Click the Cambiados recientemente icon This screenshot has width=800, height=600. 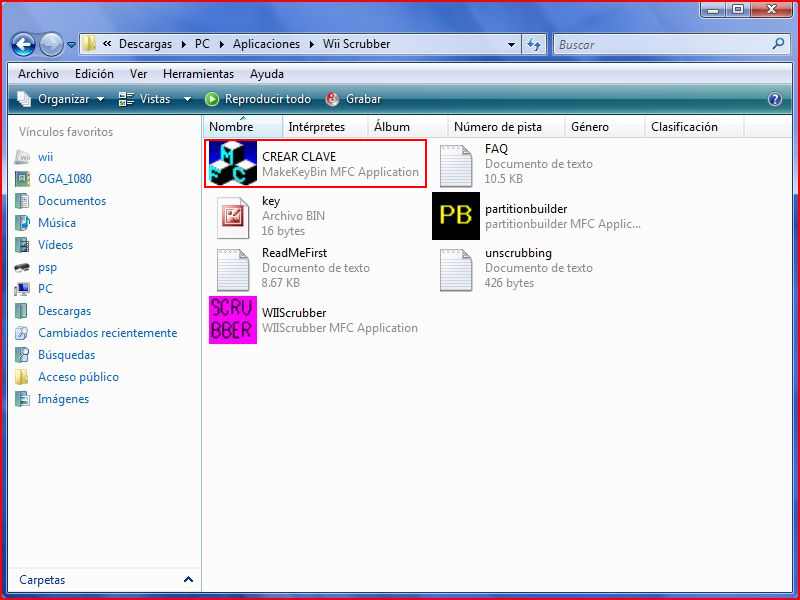[x=22, y=333]
